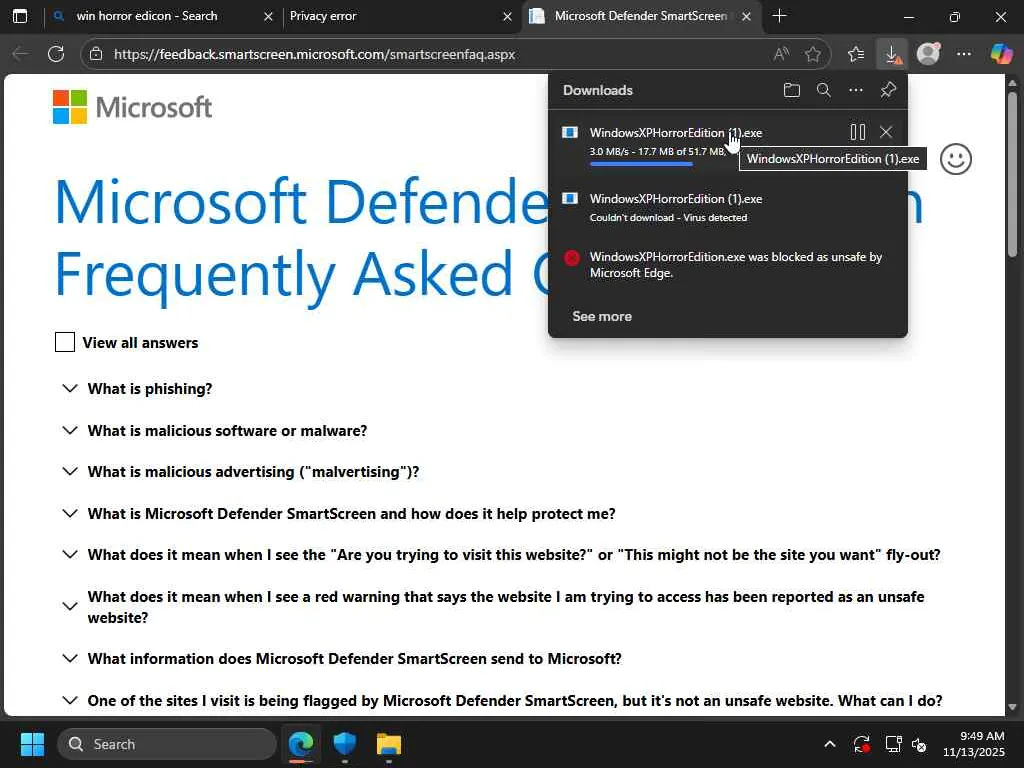Cancel the in-progress download

886,133
